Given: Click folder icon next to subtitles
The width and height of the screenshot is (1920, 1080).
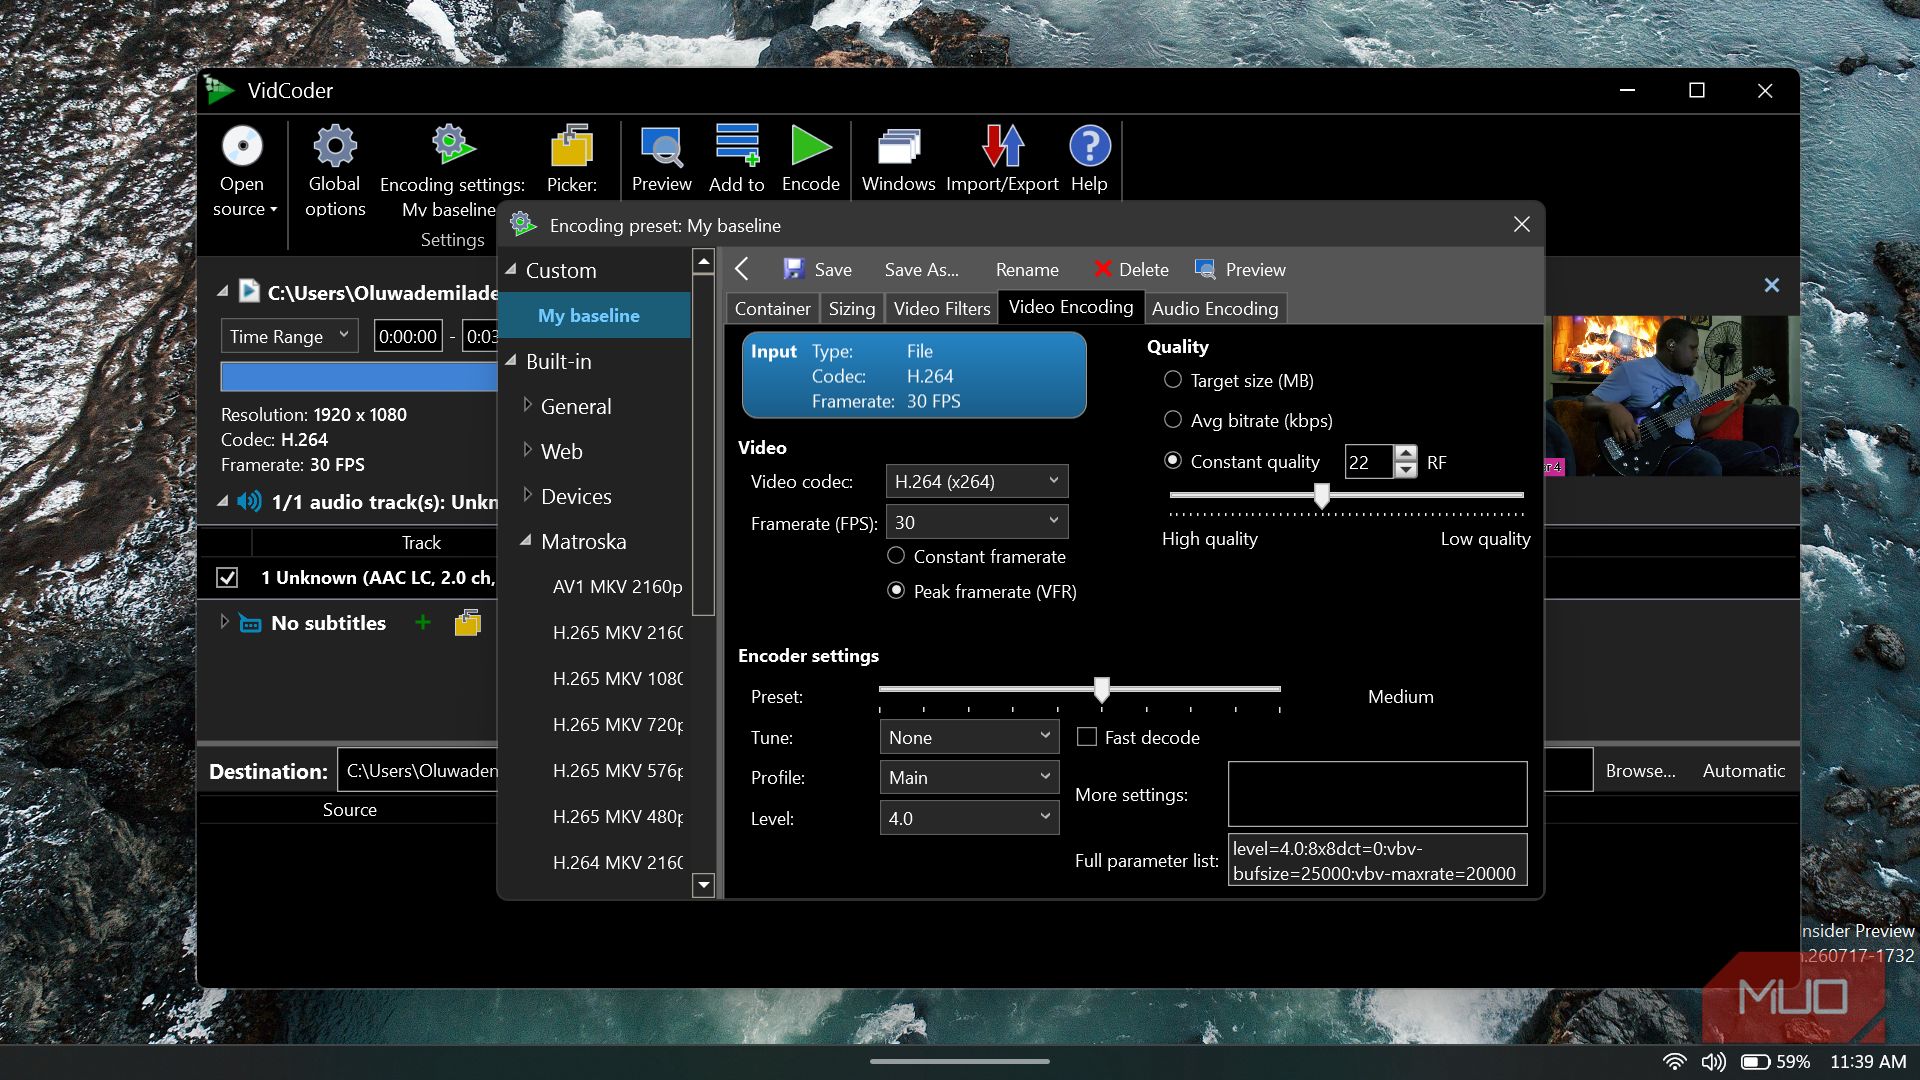Looking at the screenshot, I should point(467,622).
